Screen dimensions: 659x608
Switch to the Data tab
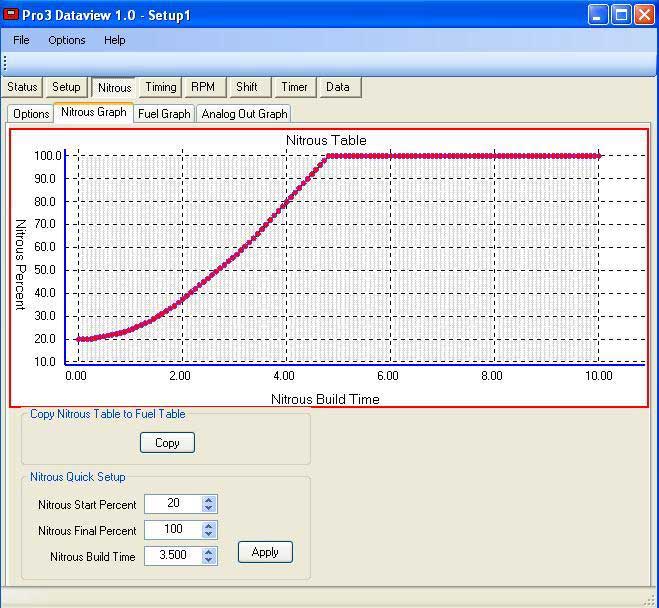[x=338, y=87]
